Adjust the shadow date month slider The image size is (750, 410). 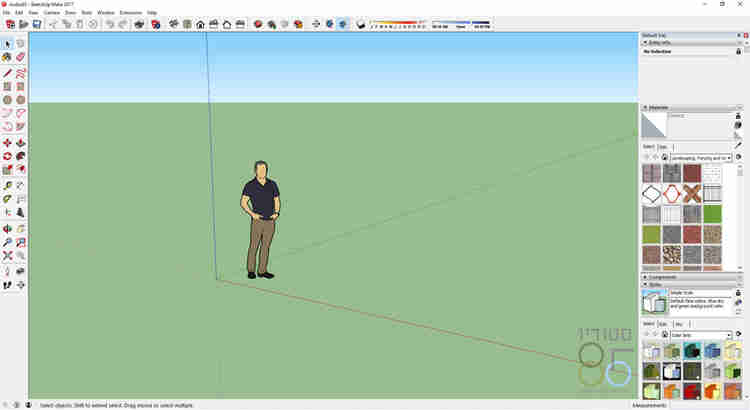pyautogui.click(x=399, y=24)
